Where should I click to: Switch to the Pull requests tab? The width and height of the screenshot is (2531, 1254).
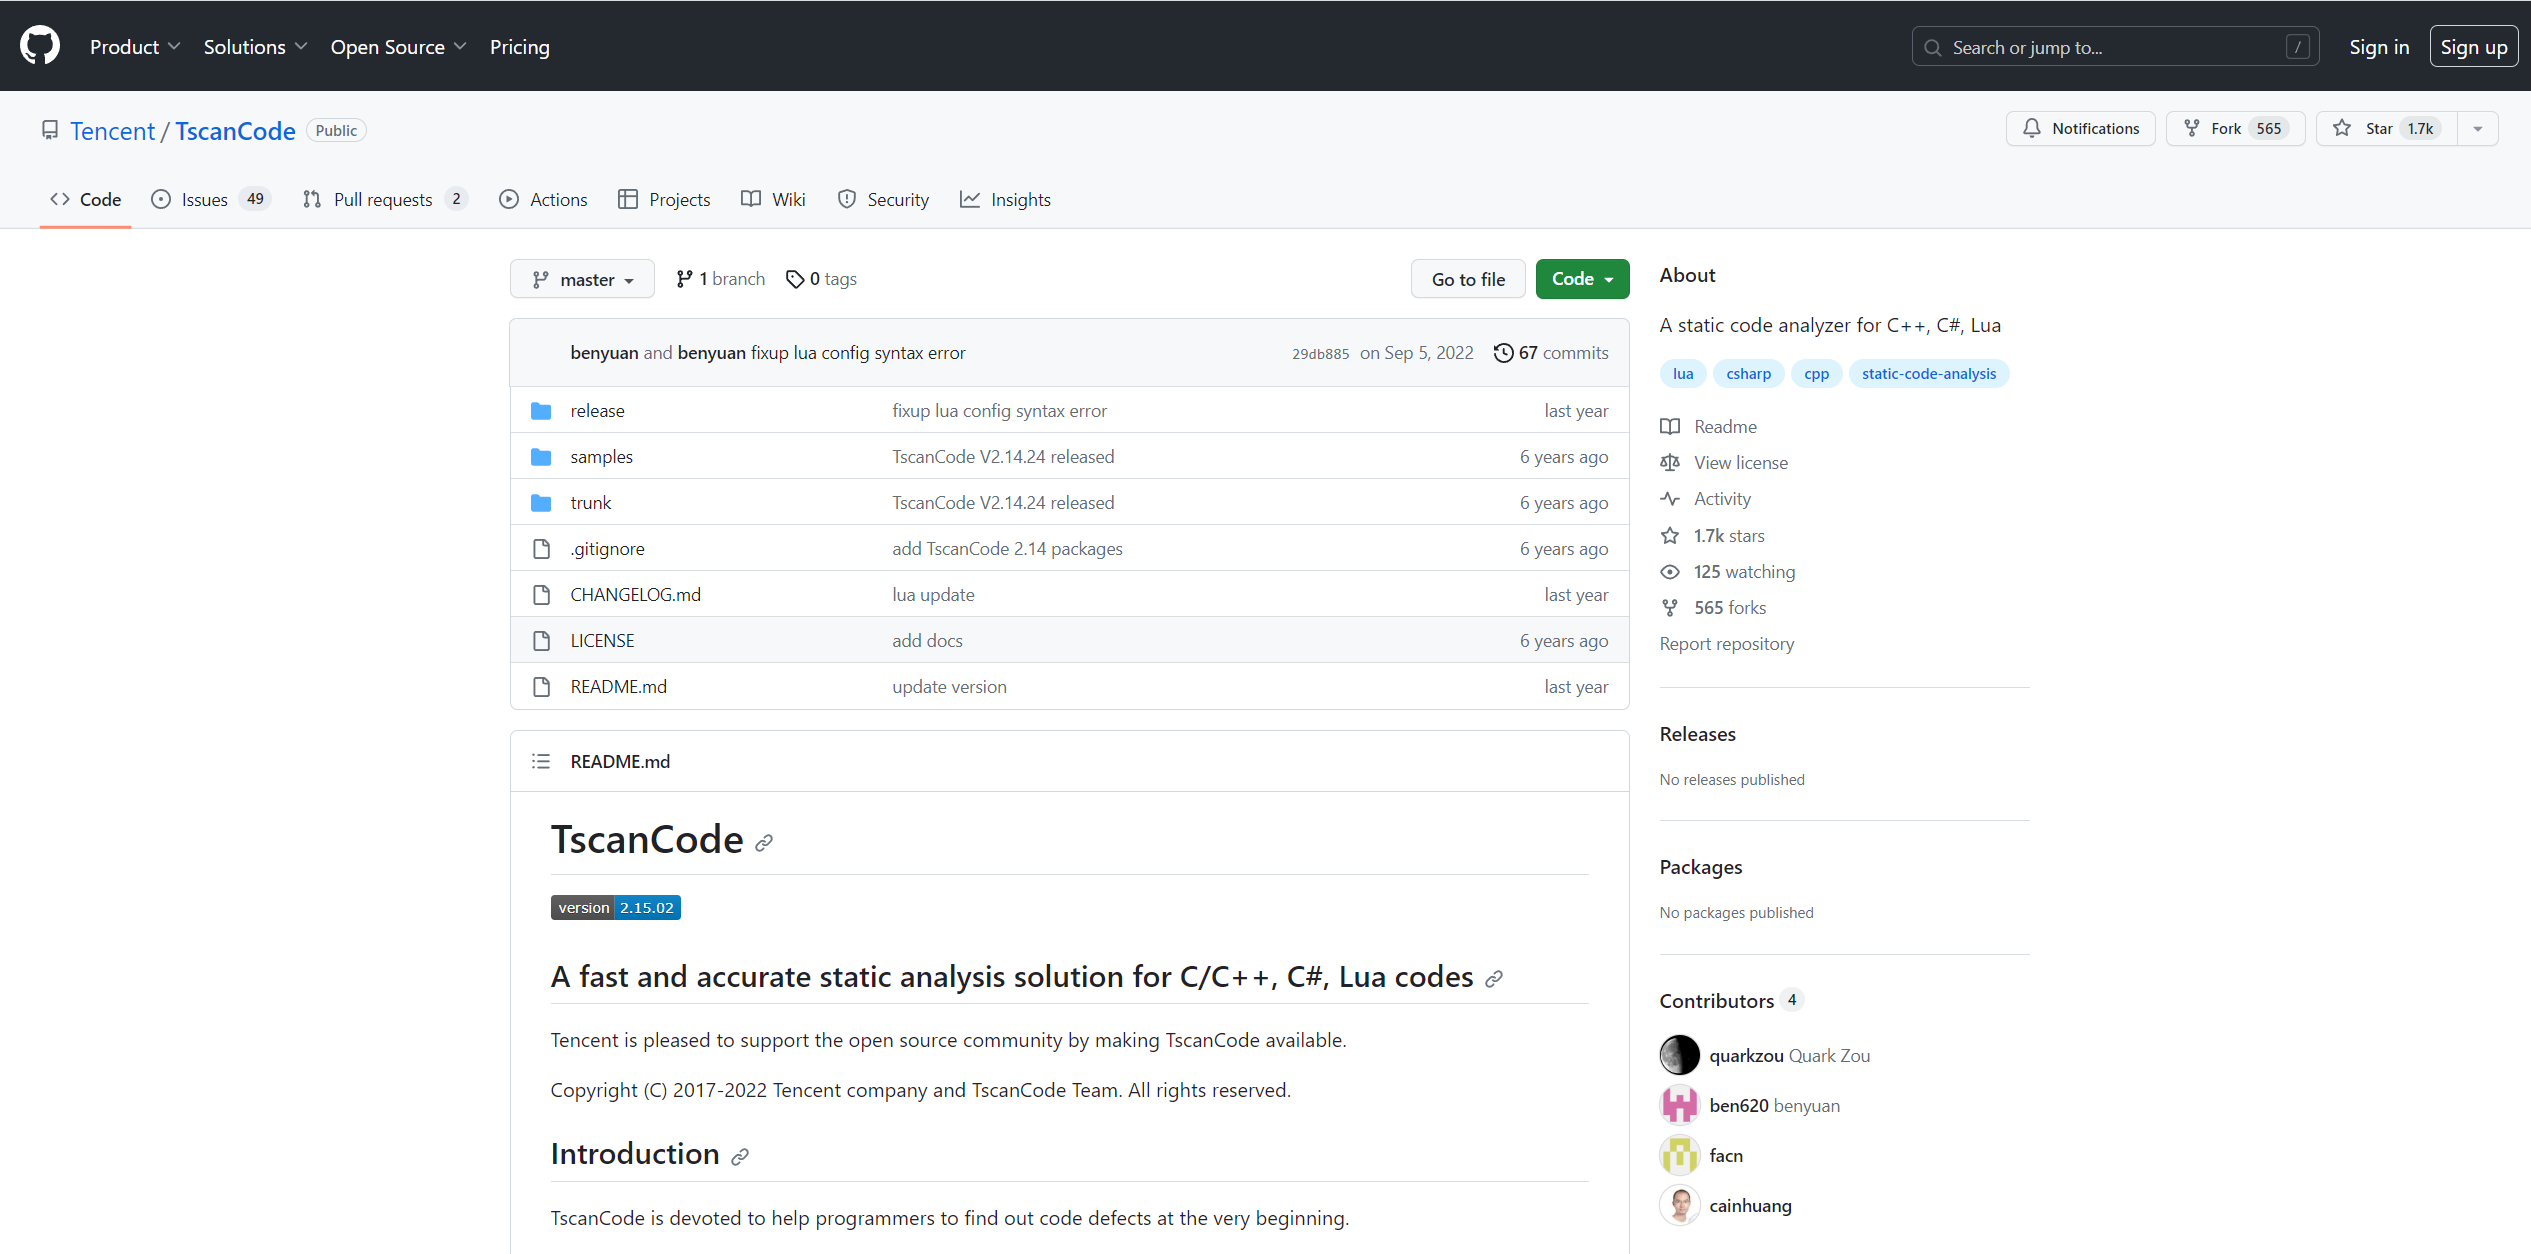pyautogui.click(x=385, y=199)
